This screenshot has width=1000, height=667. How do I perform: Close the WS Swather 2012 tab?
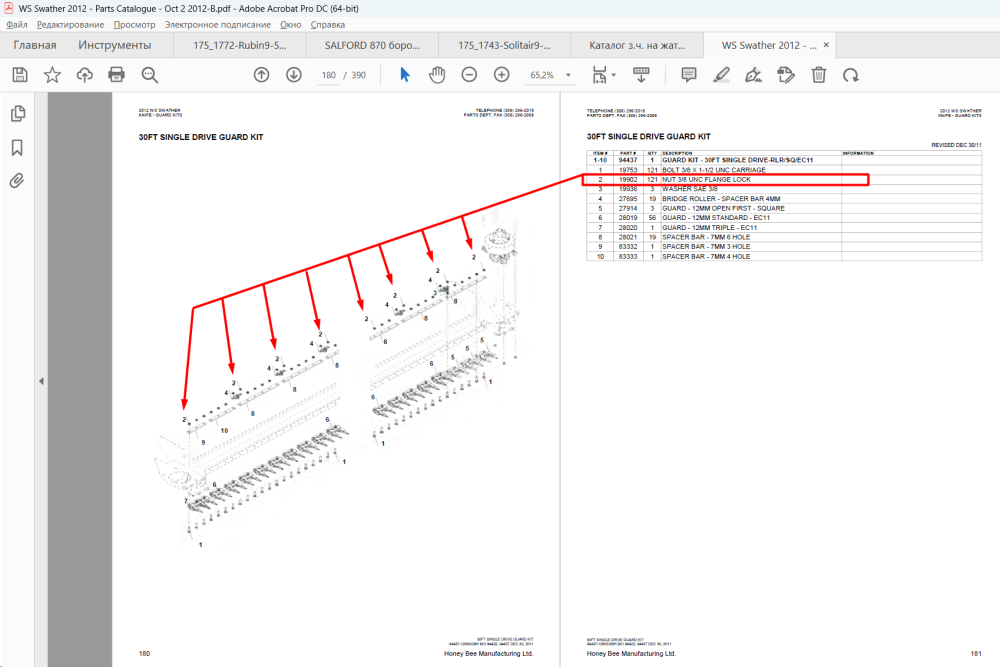826,45
